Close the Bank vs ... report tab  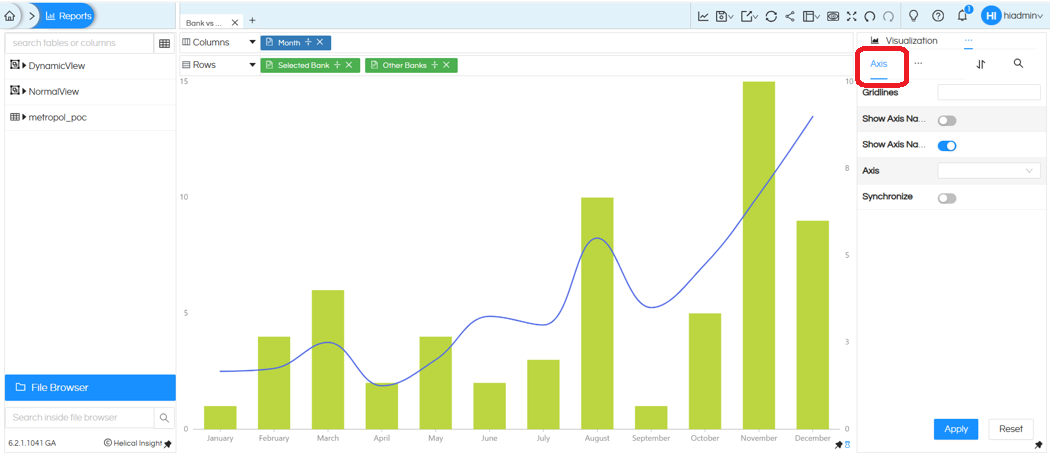tap(234, 22)
